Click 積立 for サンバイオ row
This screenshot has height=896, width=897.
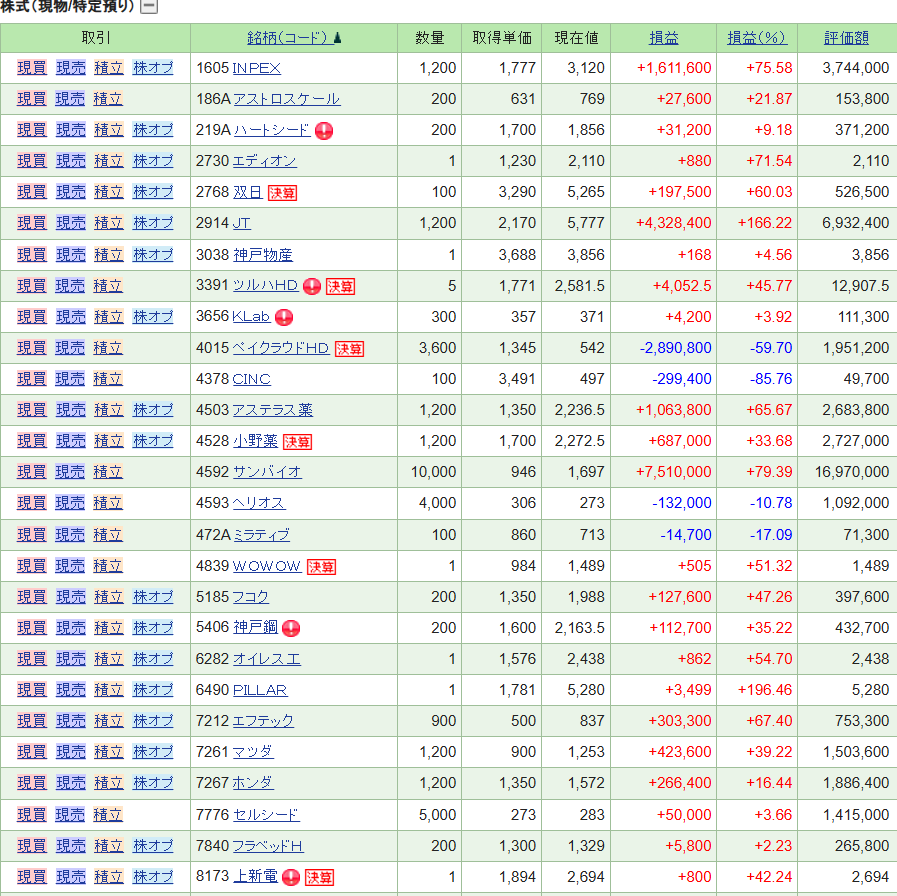(x=108, y=472)
